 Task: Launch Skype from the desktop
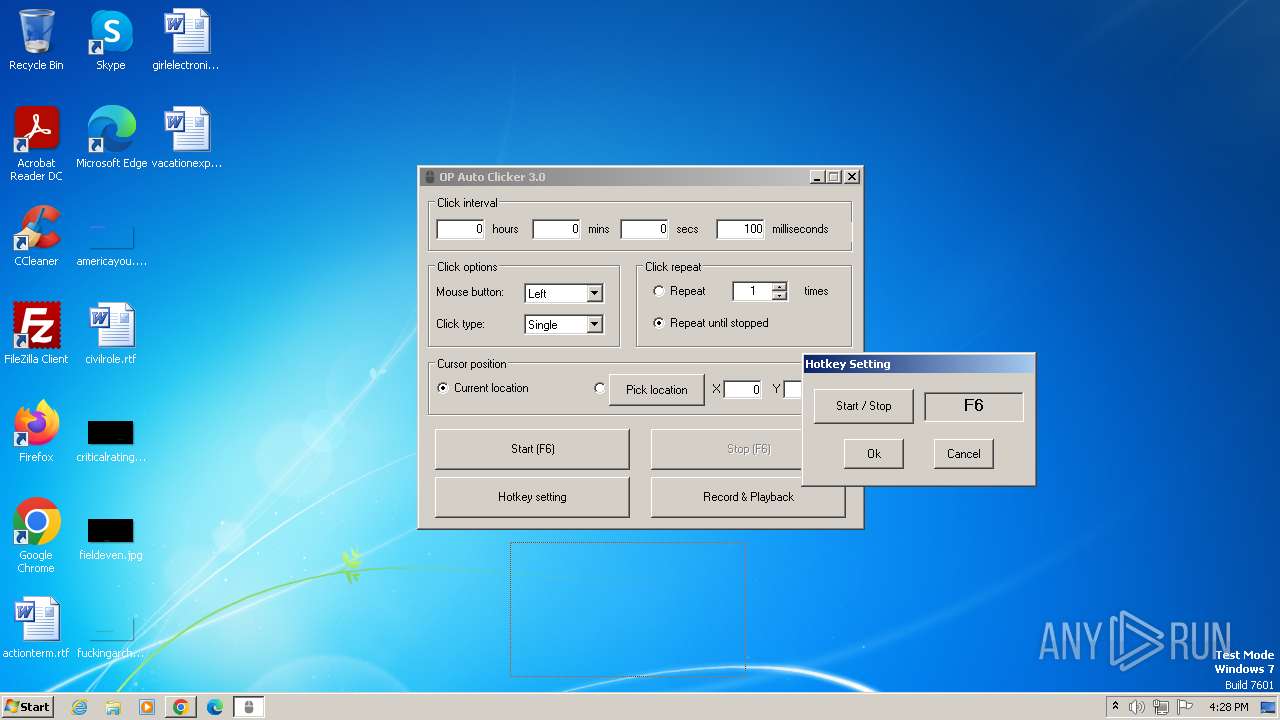(x=110, y=40)
